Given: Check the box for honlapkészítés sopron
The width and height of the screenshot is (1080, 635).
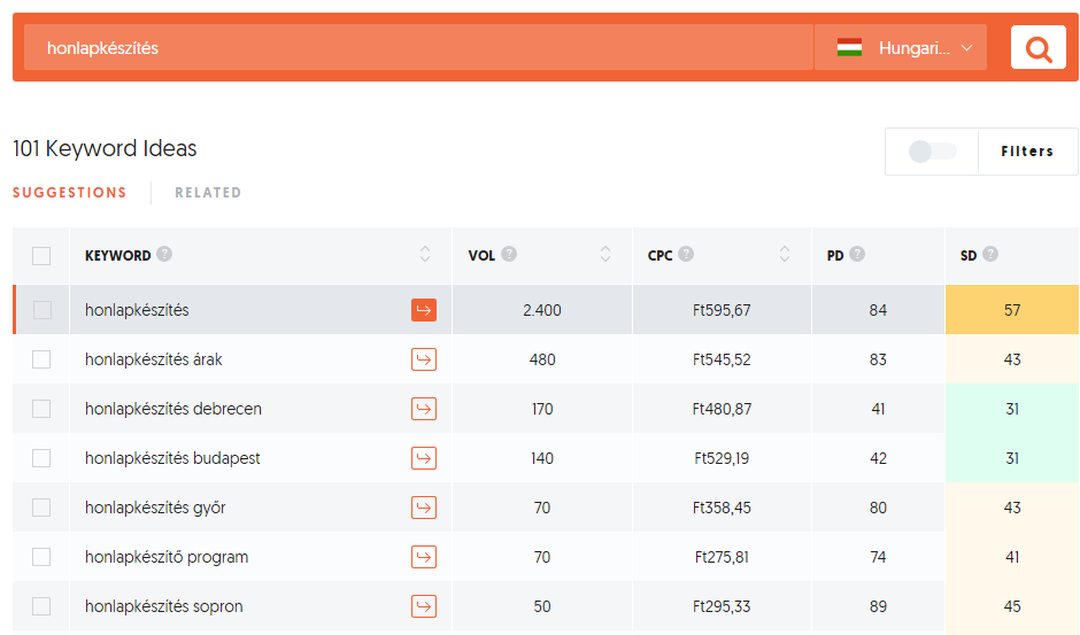Looking at the screenshot, I should tap(41, 607).
